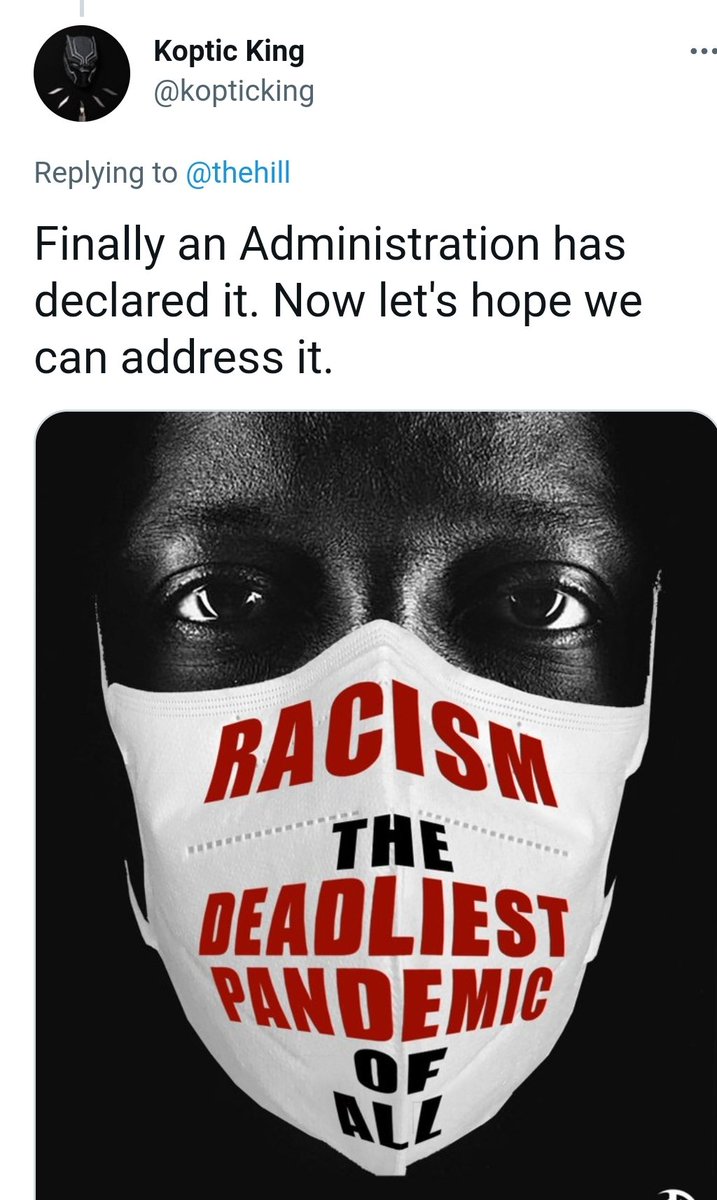Viewport: 717px width, 1200px height.
Task: Tap the 'Finally an Administration has' tweet line
Action: click(x=330, y=245)
